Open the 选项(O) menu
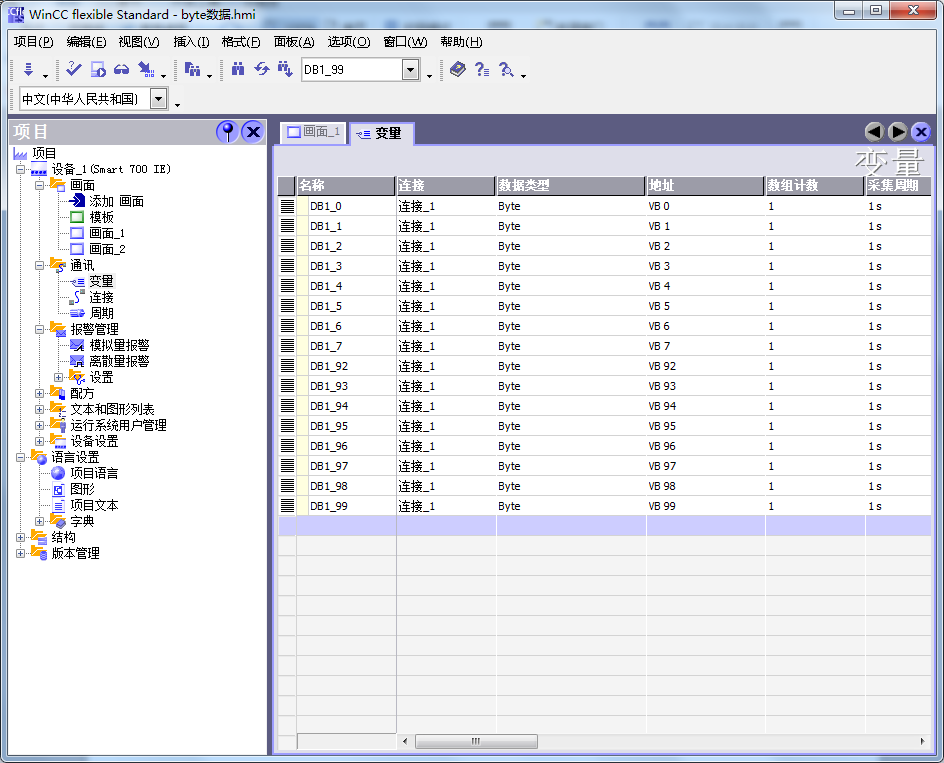Image resolution: width=944 pixels, height=763 pixels. point(349,42)
